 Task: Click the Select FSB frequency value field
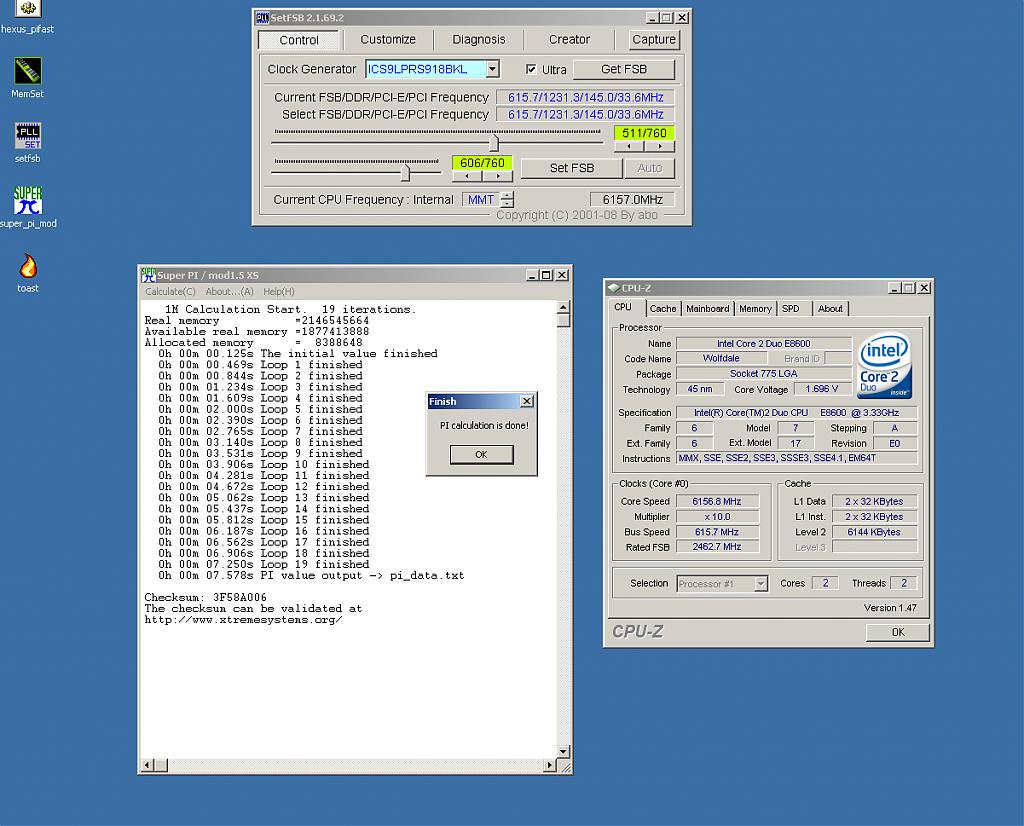coord(585,114)
